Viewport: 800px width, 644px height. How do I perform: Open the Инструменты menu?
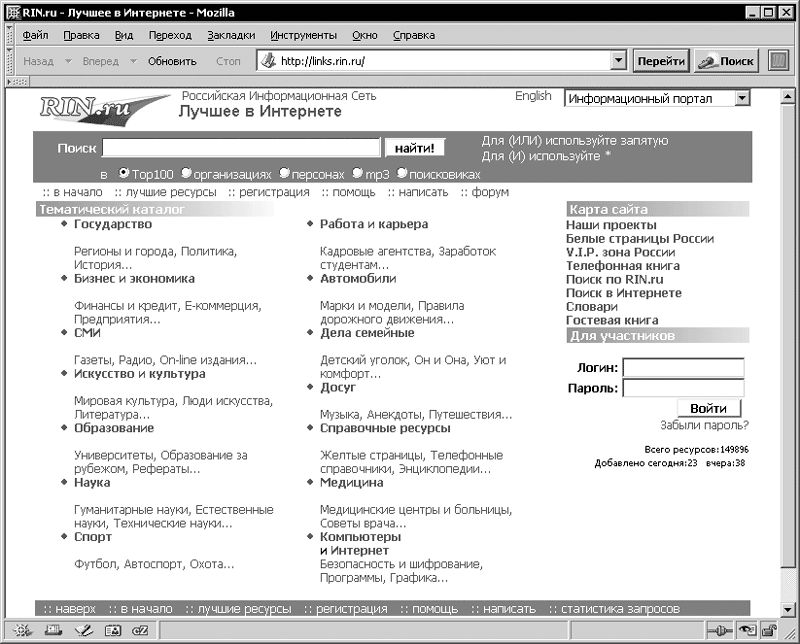click(x=304, y=35)
